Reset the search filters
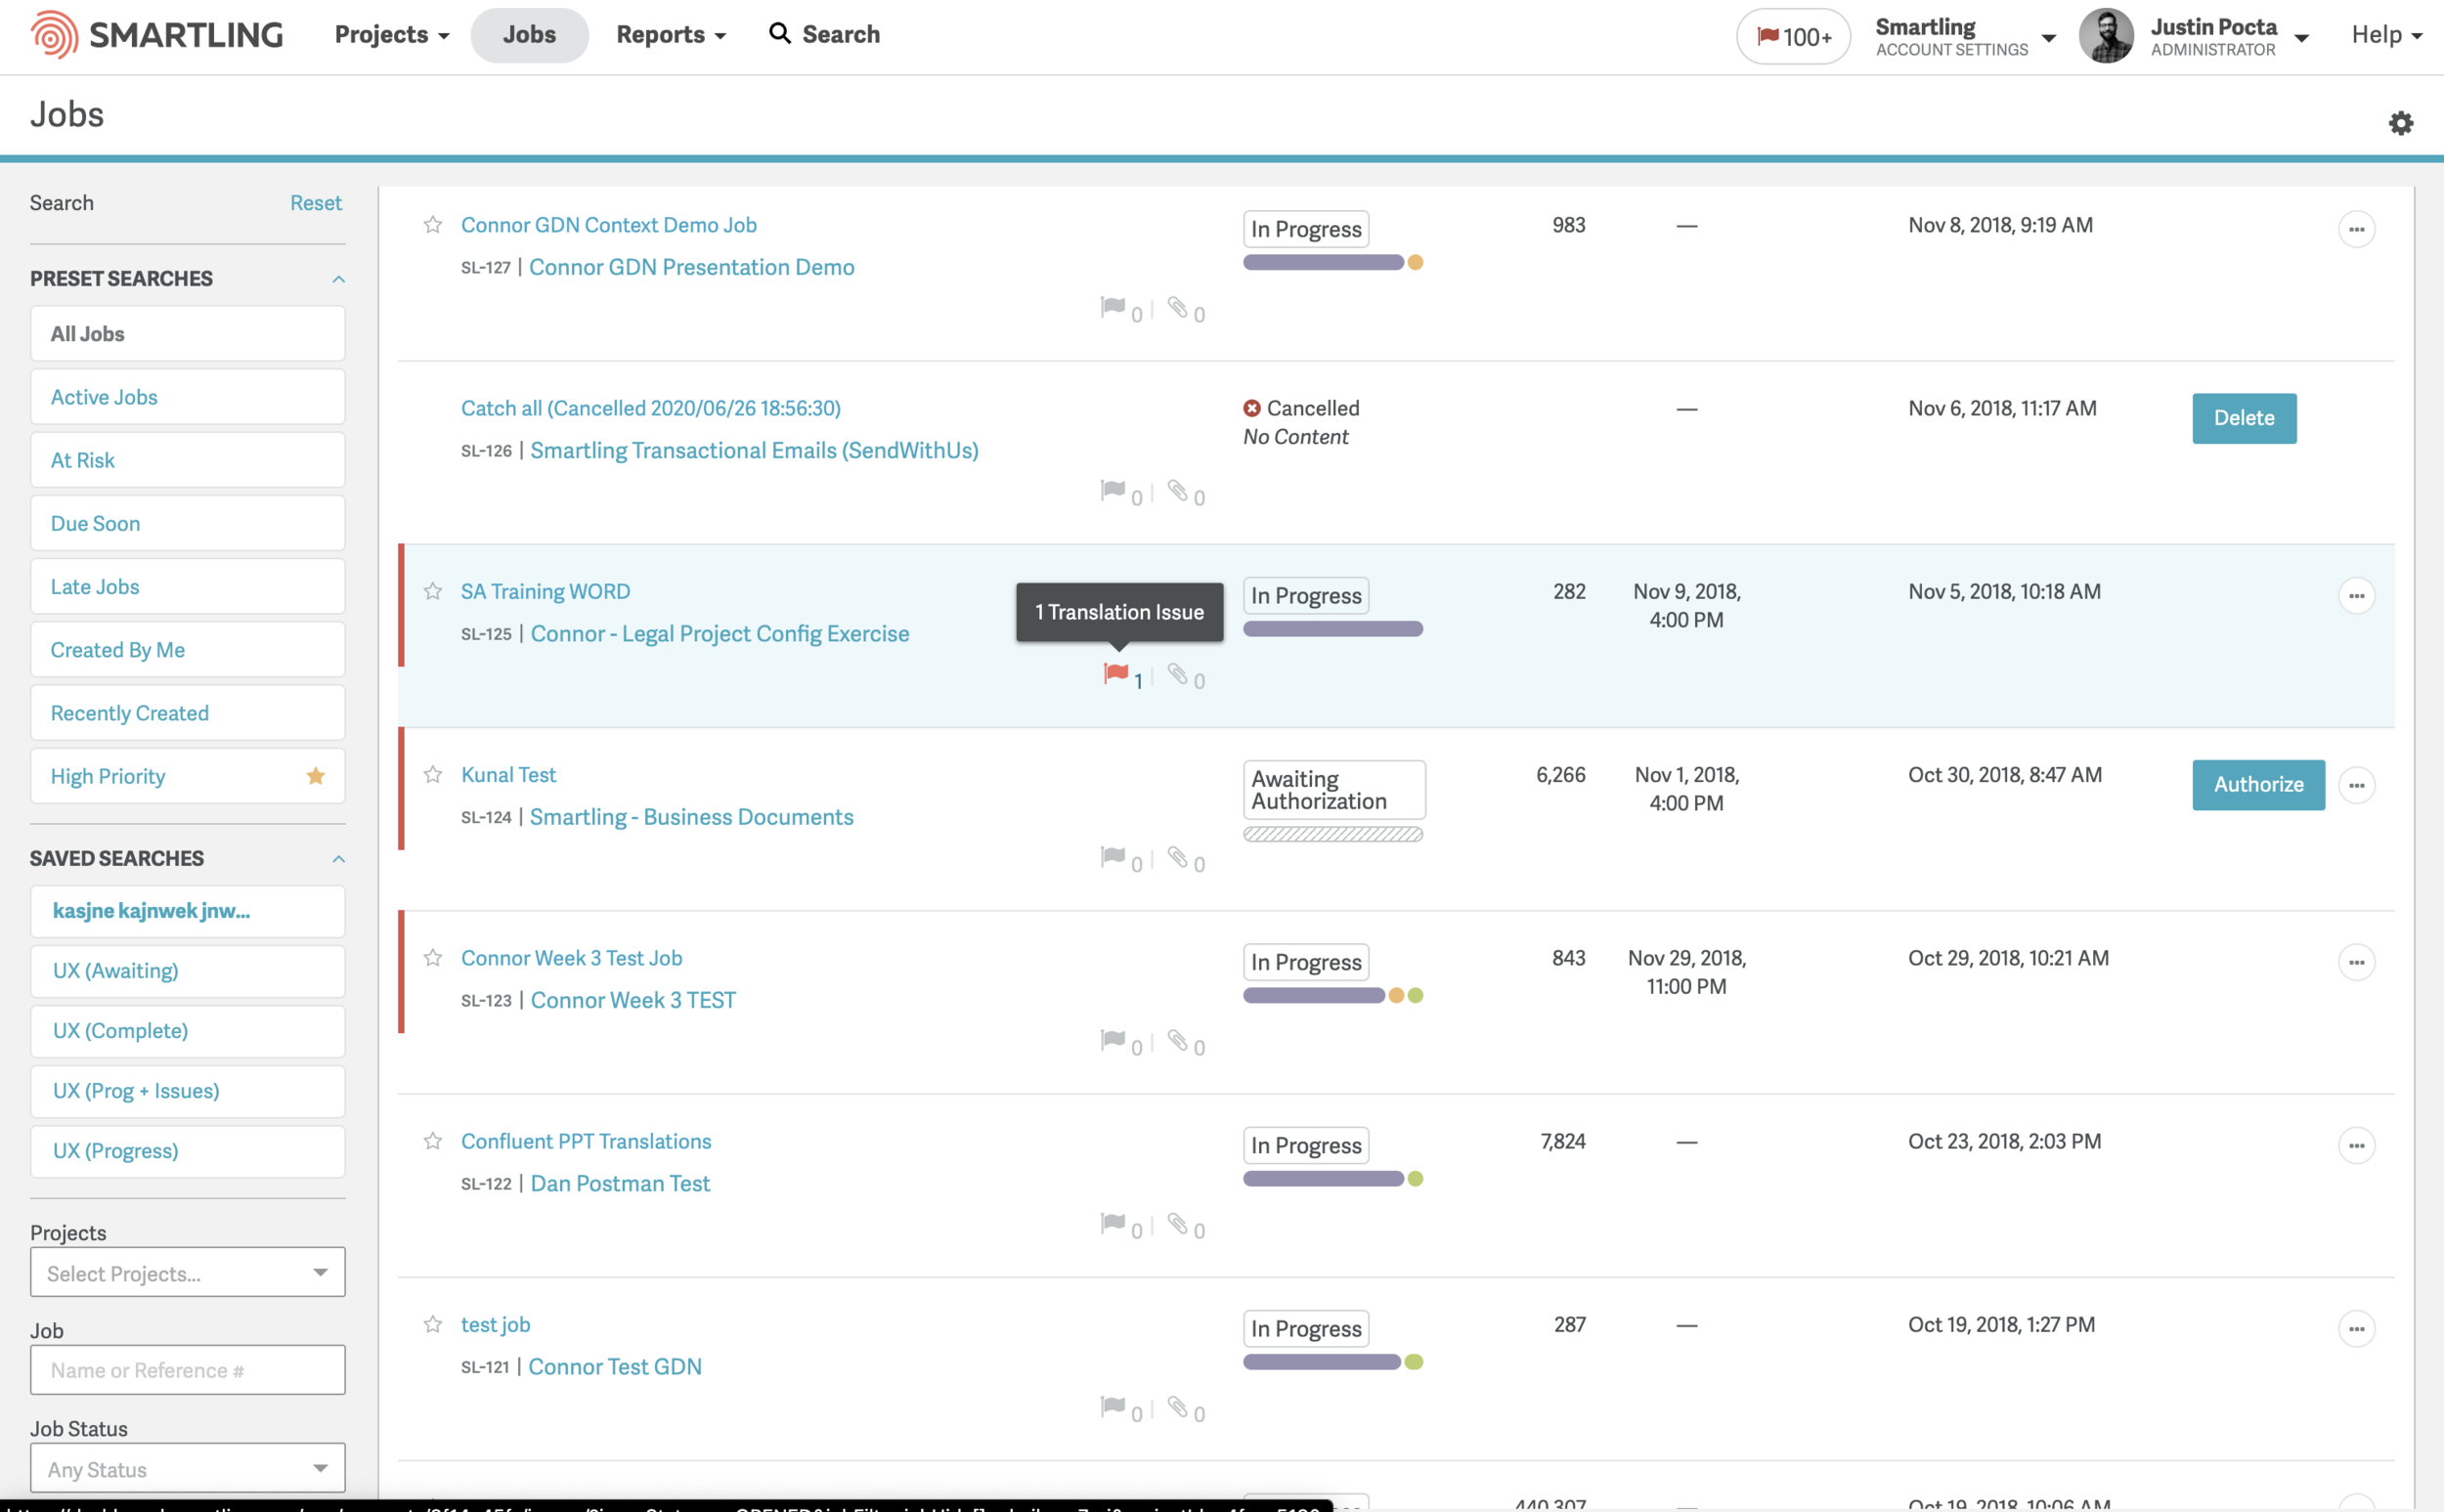 coord(316,203)
